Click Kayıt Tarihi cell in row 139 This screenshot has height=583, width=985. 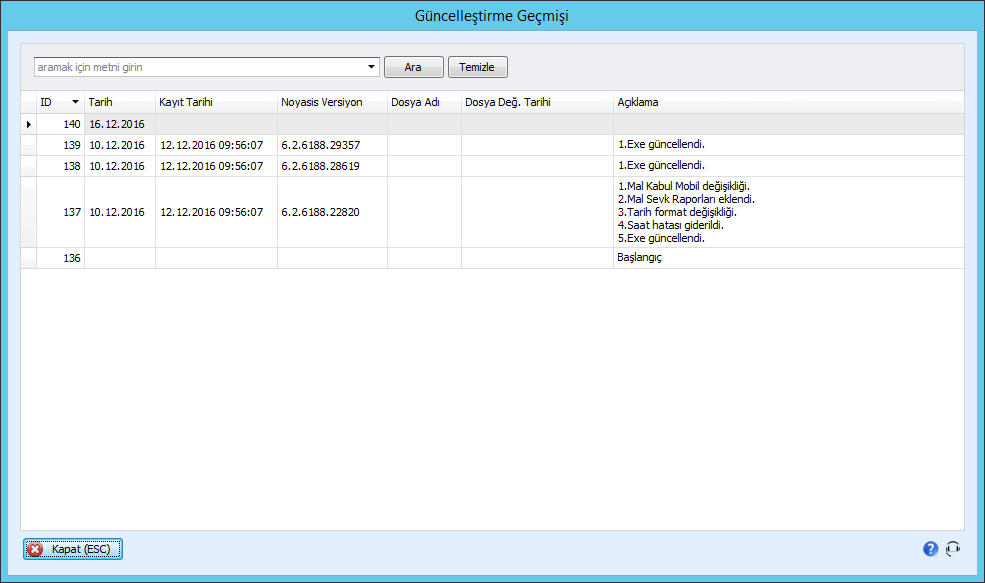point(216,145)
